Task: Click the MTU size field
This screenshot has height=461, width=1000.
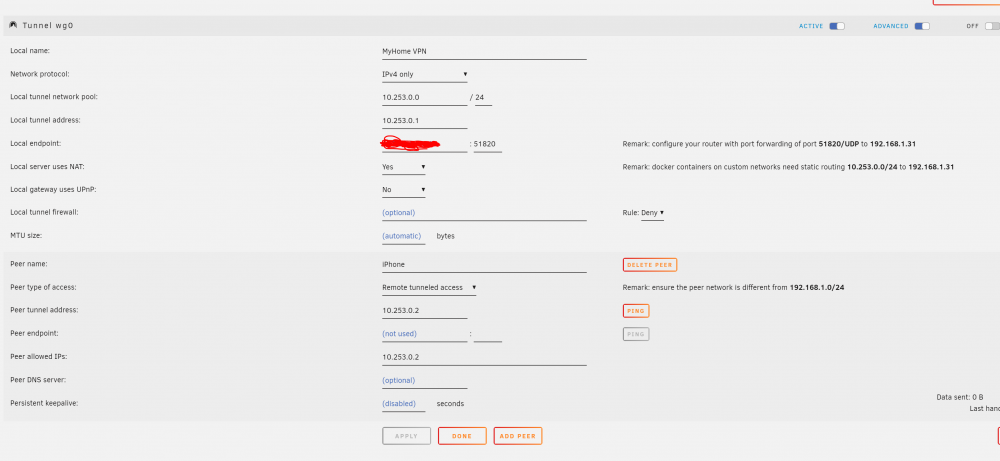Action: point(404,236)
